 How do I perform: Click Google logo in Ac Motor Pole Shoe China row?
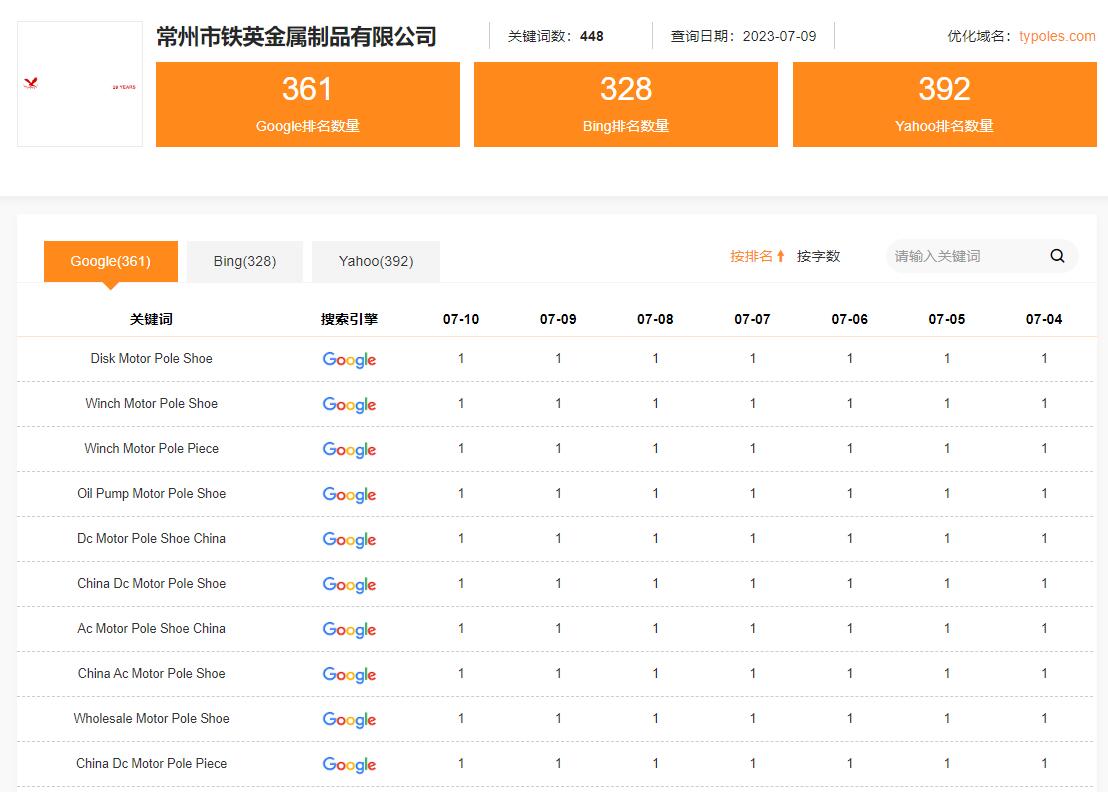349,630
